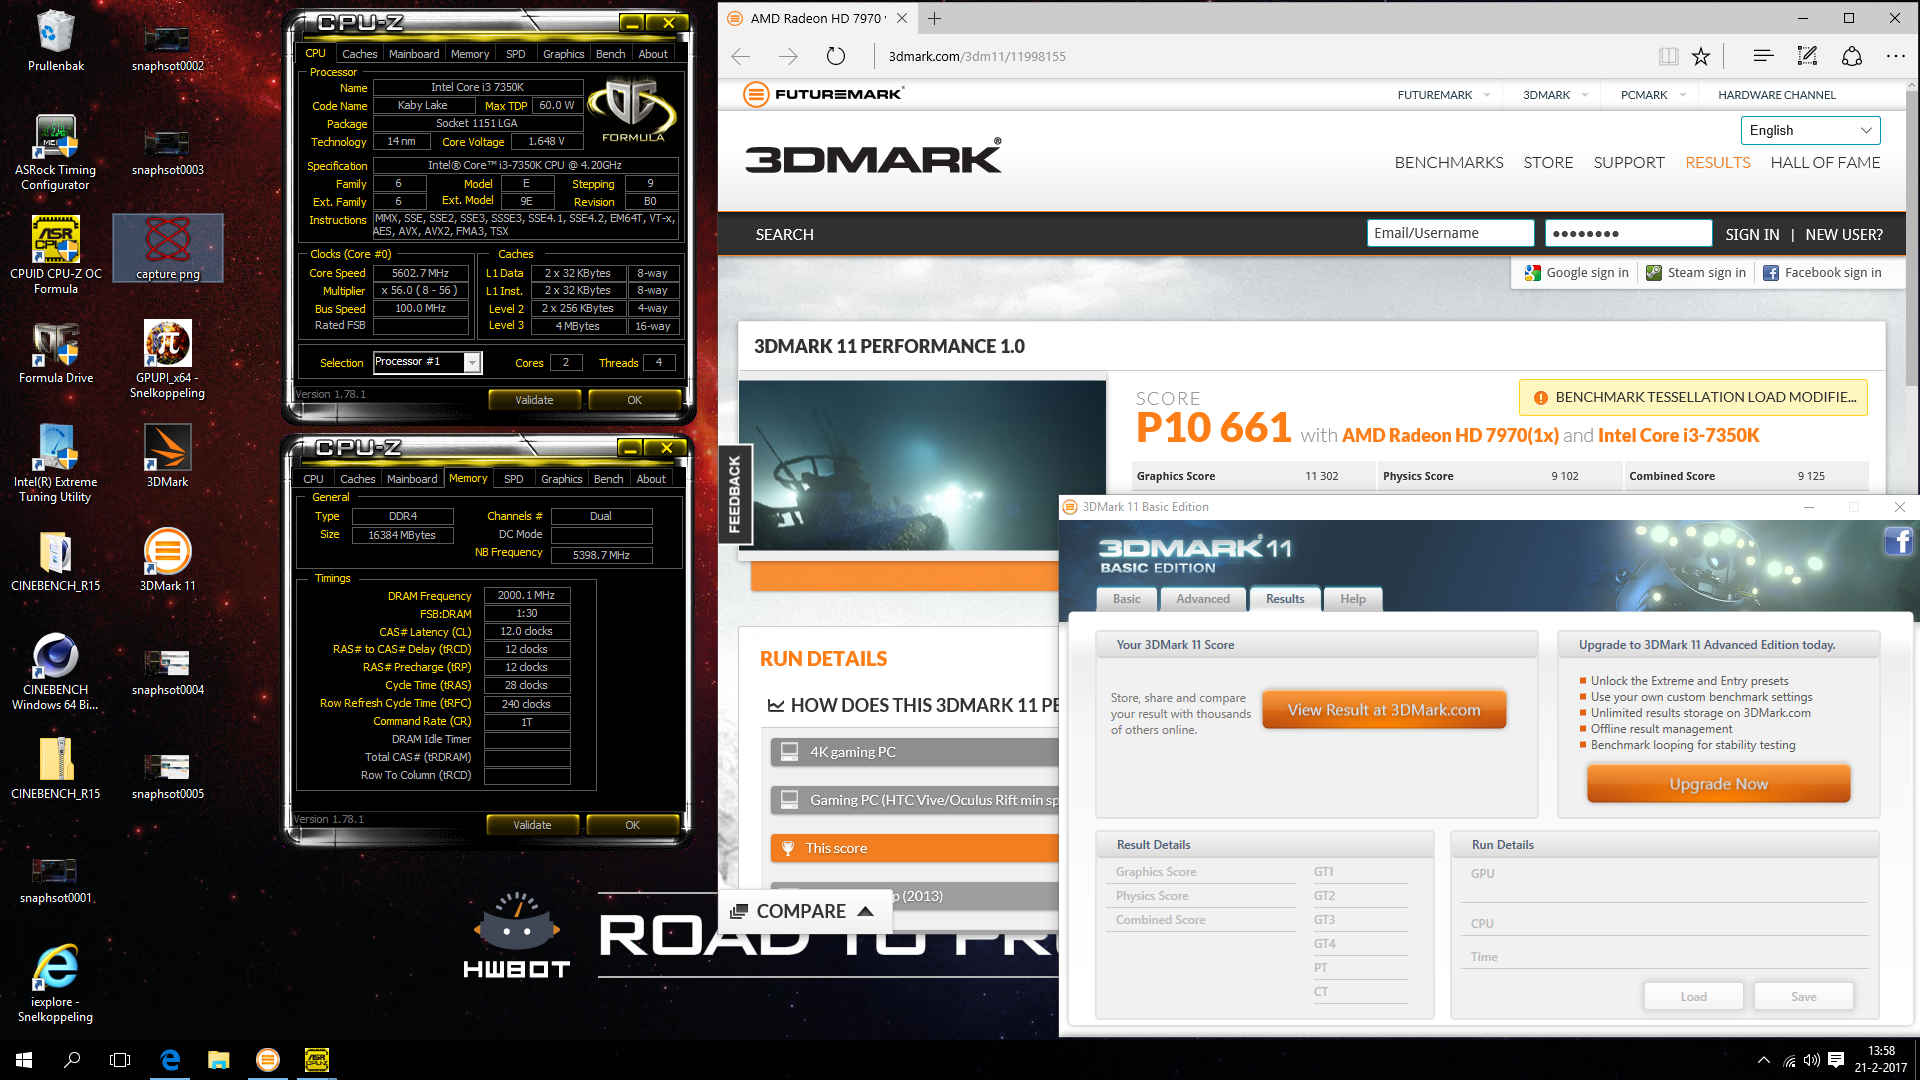This screenshot has height=1080, width=1920.
Task: Click Steam sign in button
Action: 1696,272
